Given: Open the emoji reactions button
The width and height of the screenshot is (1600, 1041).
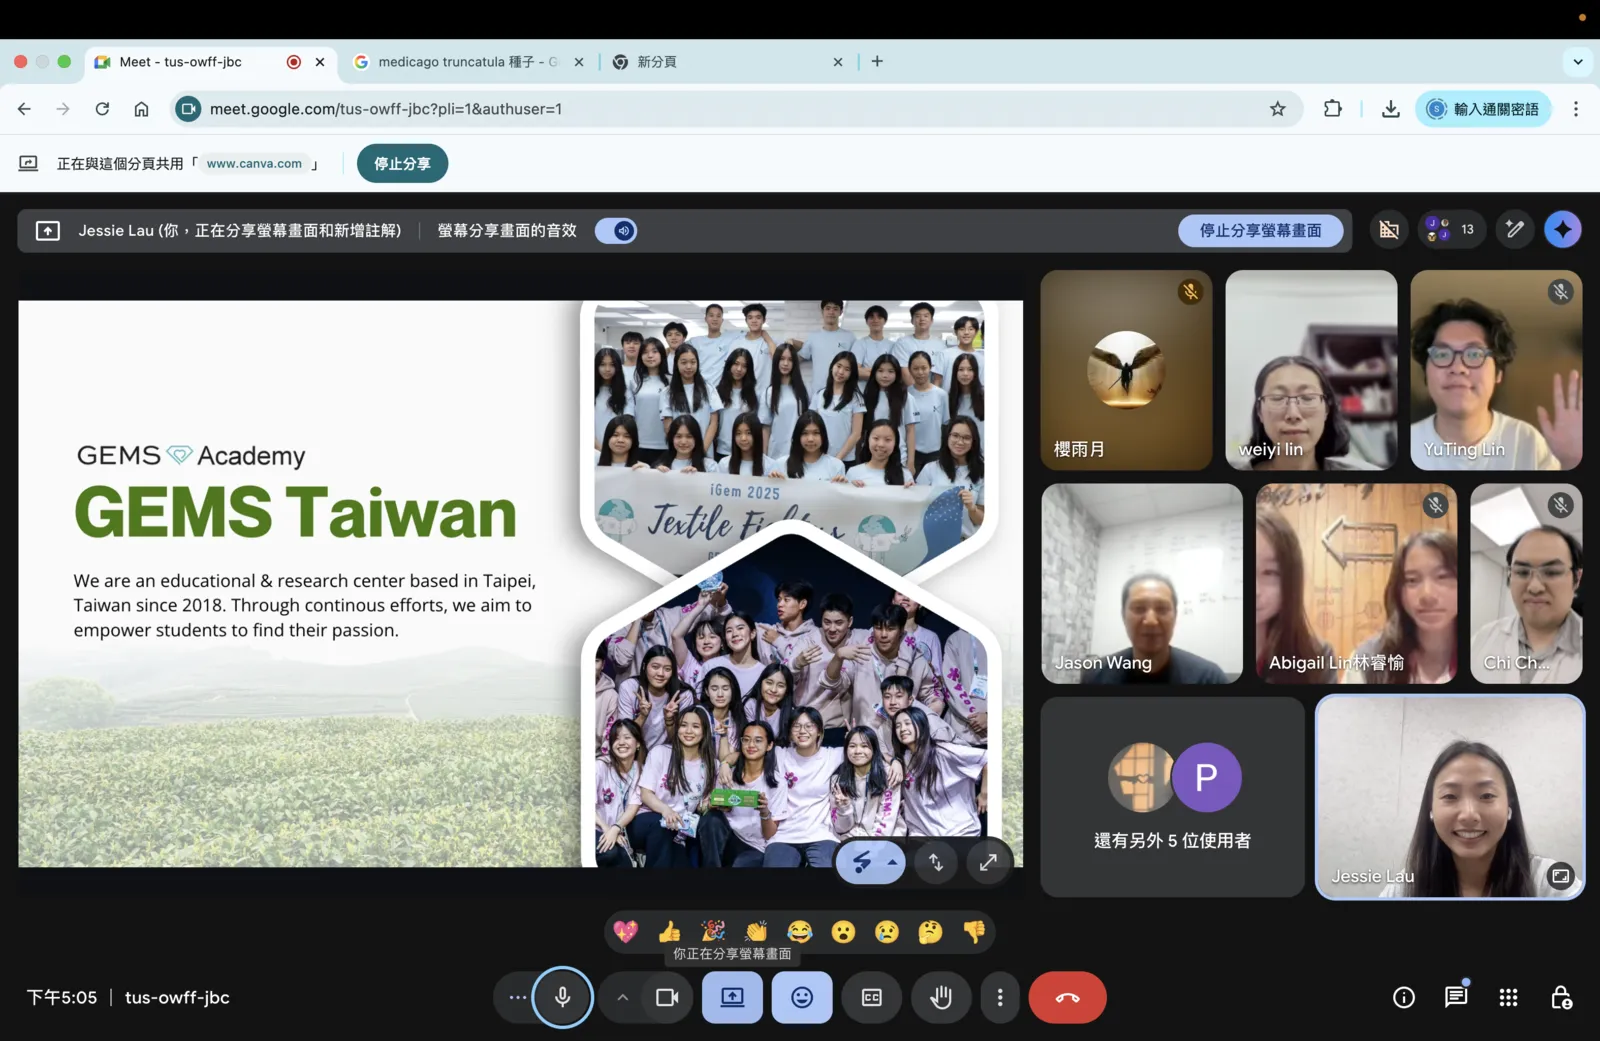Looking at the screenshot, I should 802,997.
